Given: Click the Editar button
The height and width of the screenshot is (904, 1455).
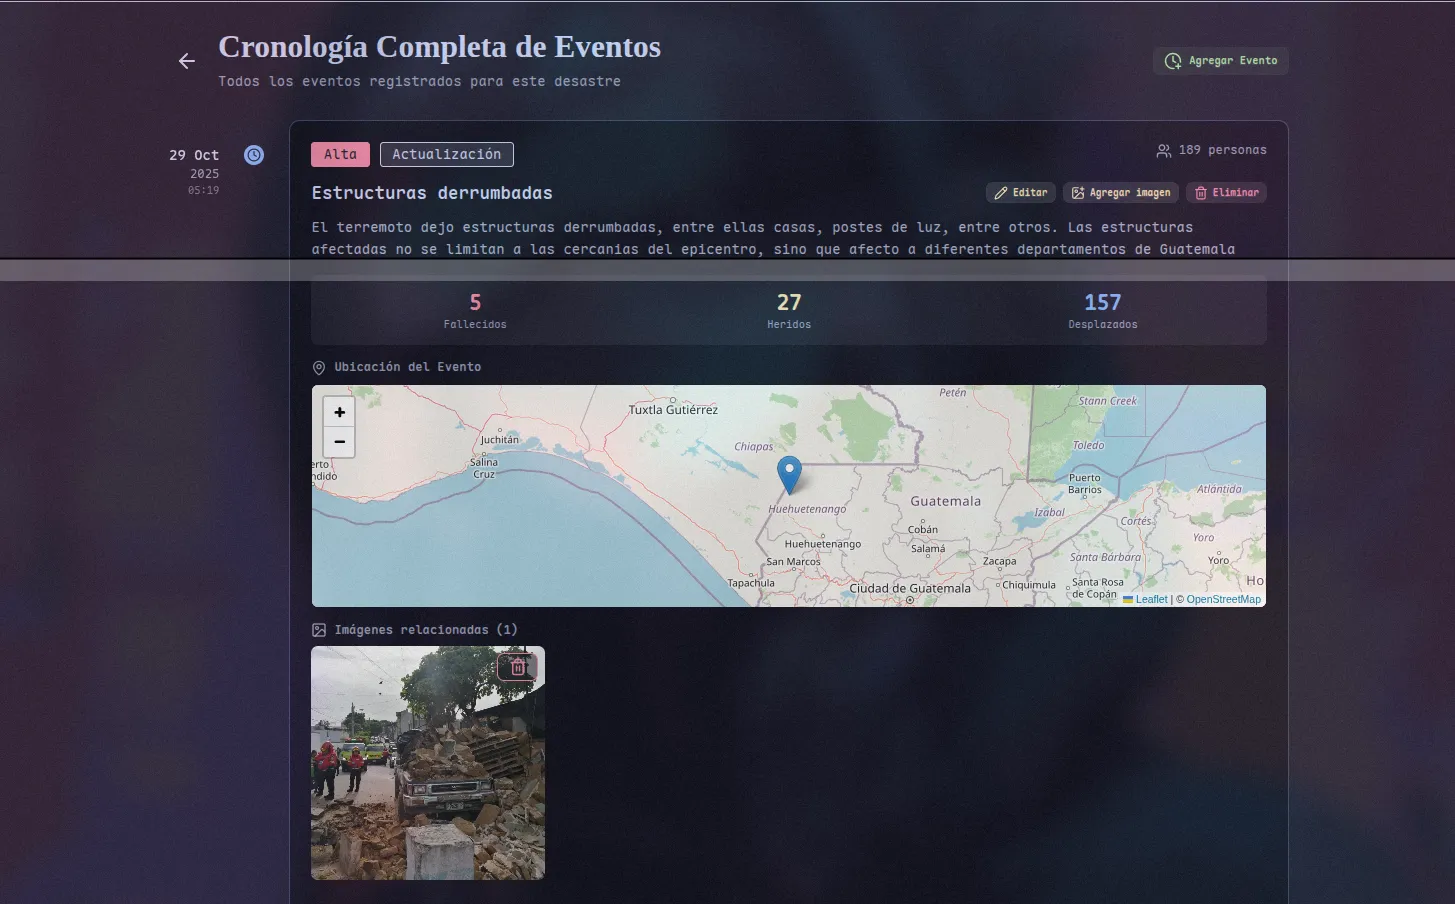Looking at the screenshot, I should pyautogui.click(x=1020, y=192).
